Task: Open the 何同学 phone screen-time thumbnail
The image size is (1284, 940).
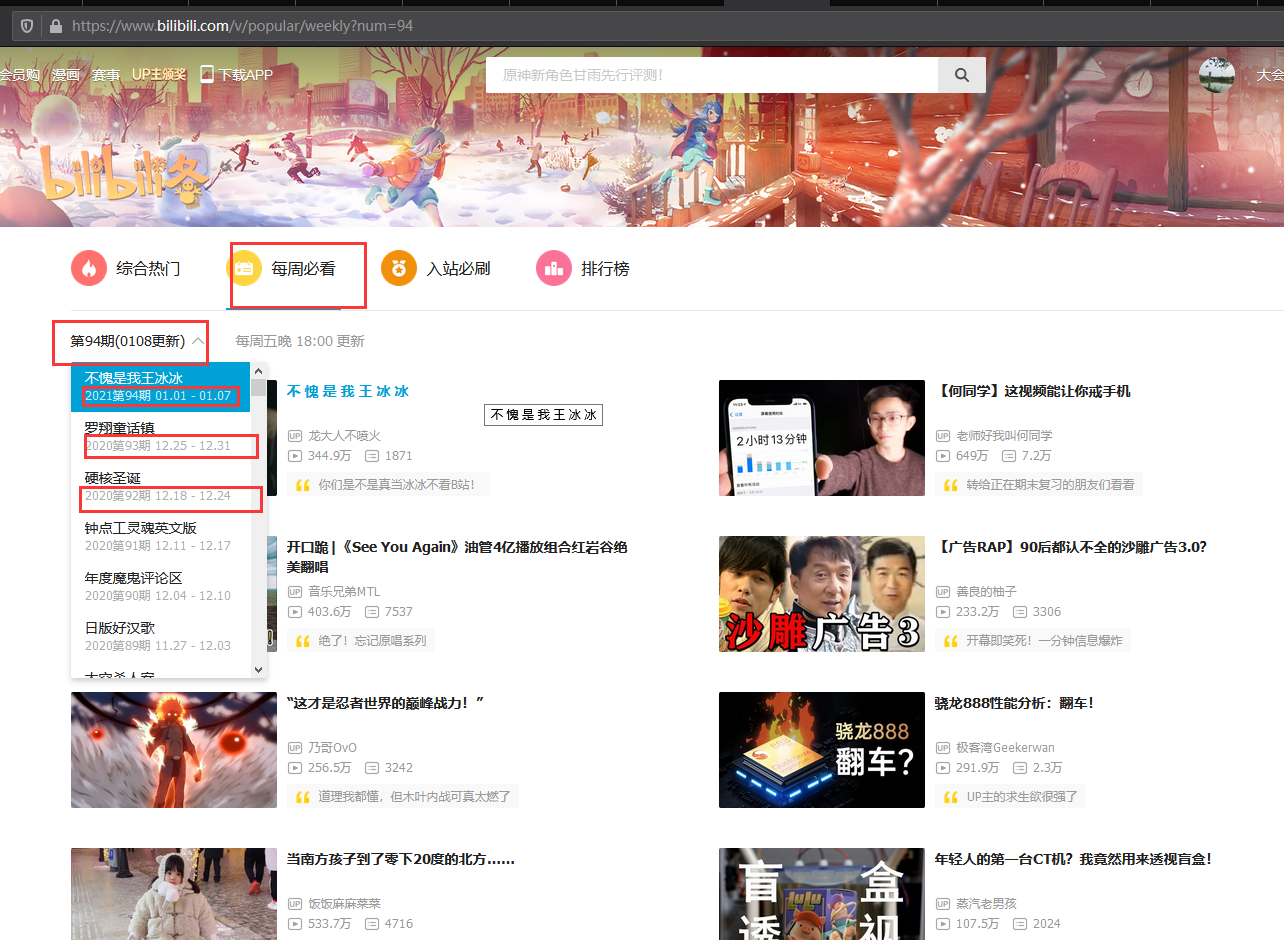Action: [x=822, y=438]
